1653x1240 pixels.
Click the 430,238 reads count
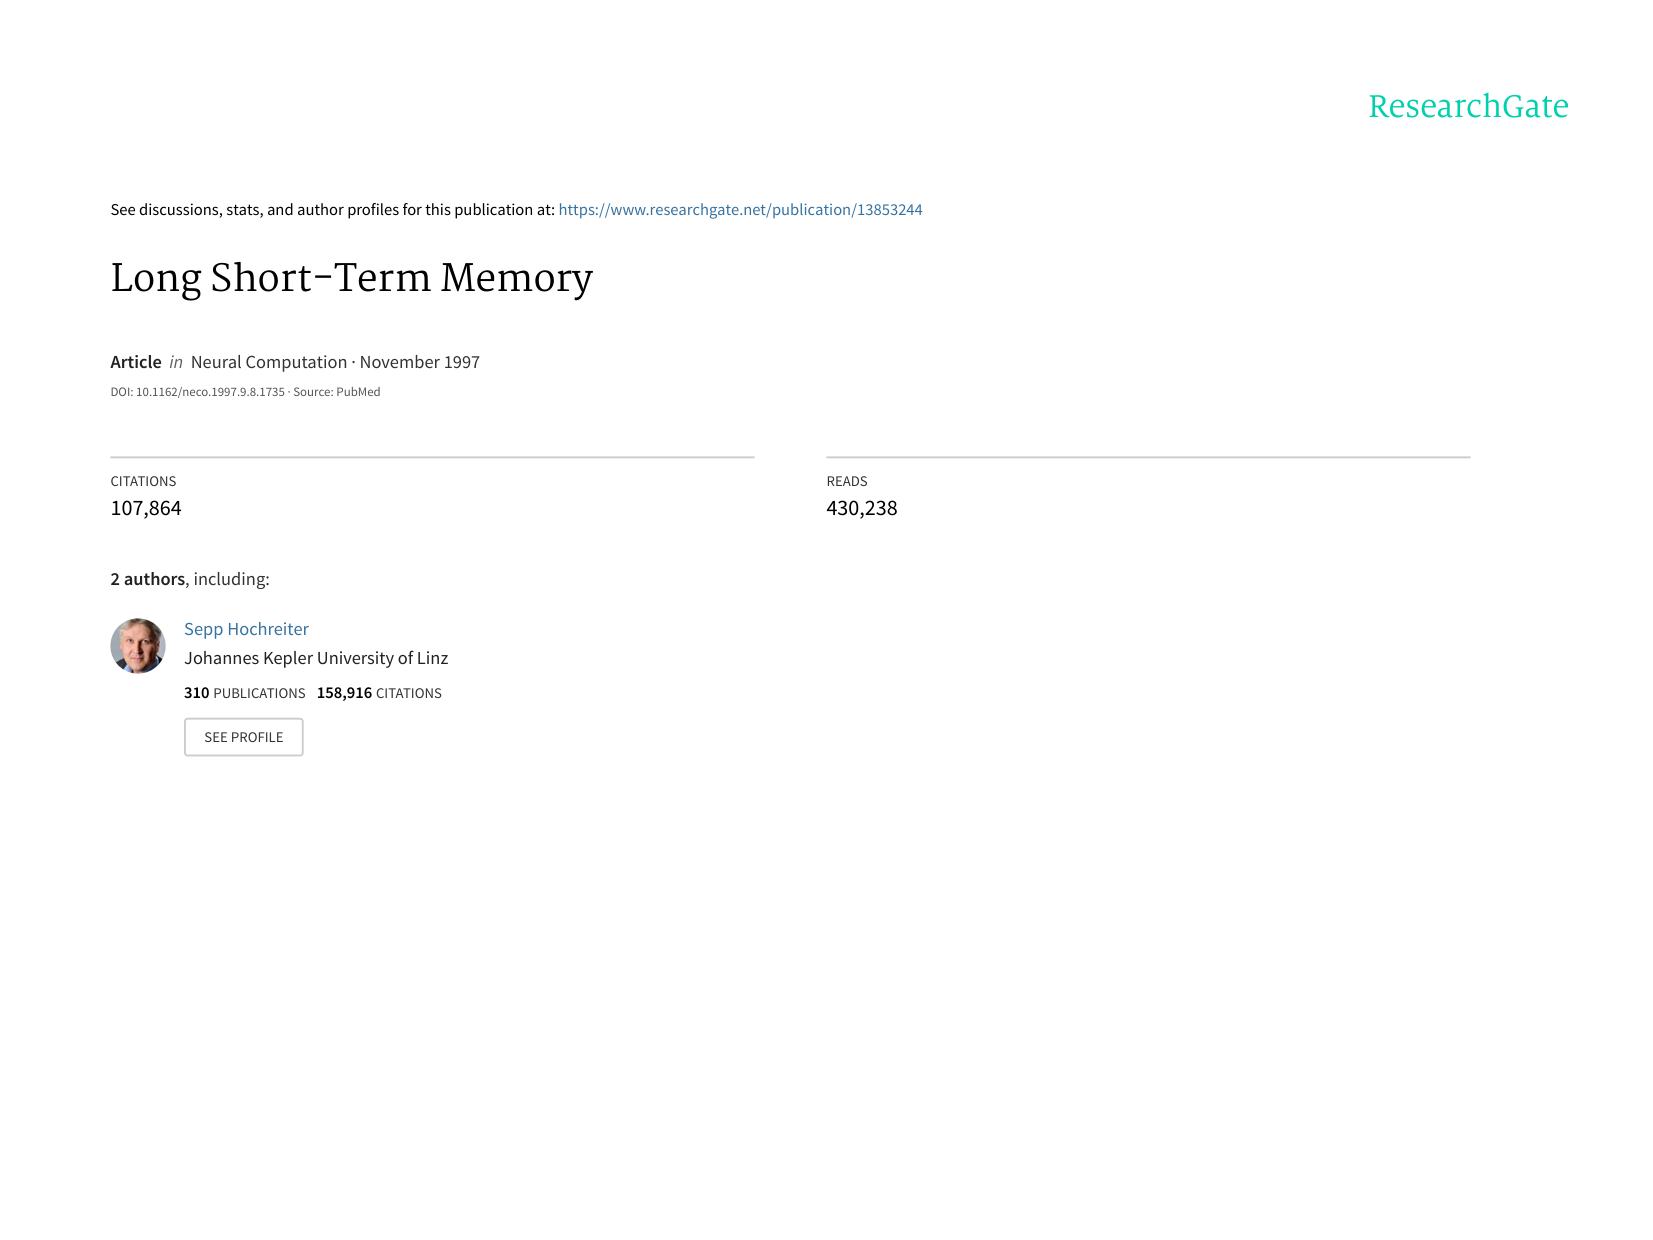tap(861, 508)
